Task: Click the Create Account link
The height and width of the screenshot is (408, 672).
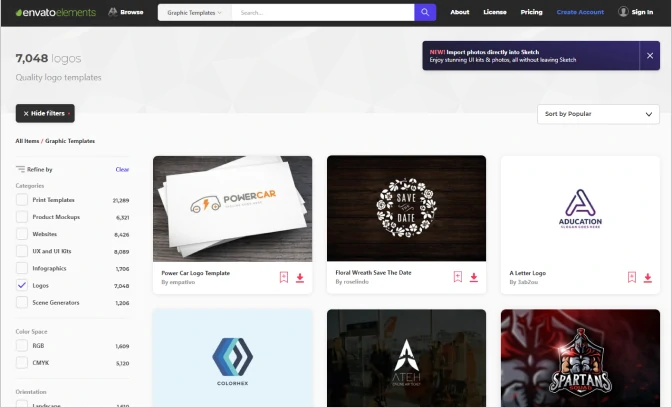Action: (580, 12)
